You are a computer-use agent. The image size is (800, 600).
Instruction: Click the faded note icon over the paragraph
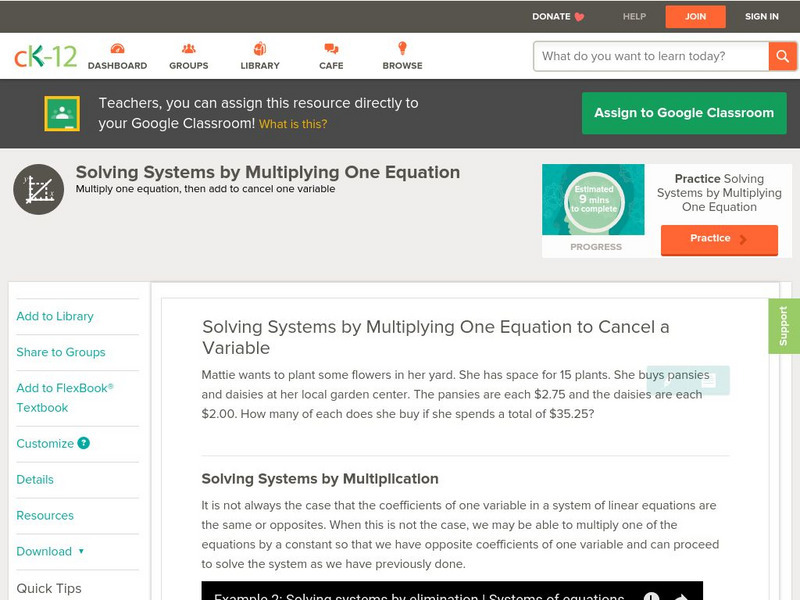(708, 381)
